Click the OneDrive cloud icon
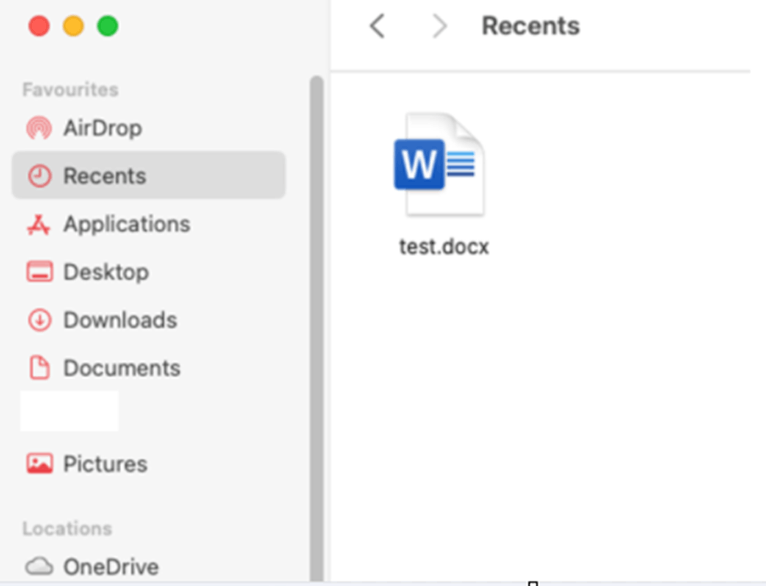This screenshot has width=766, height=586. [39, 566]
